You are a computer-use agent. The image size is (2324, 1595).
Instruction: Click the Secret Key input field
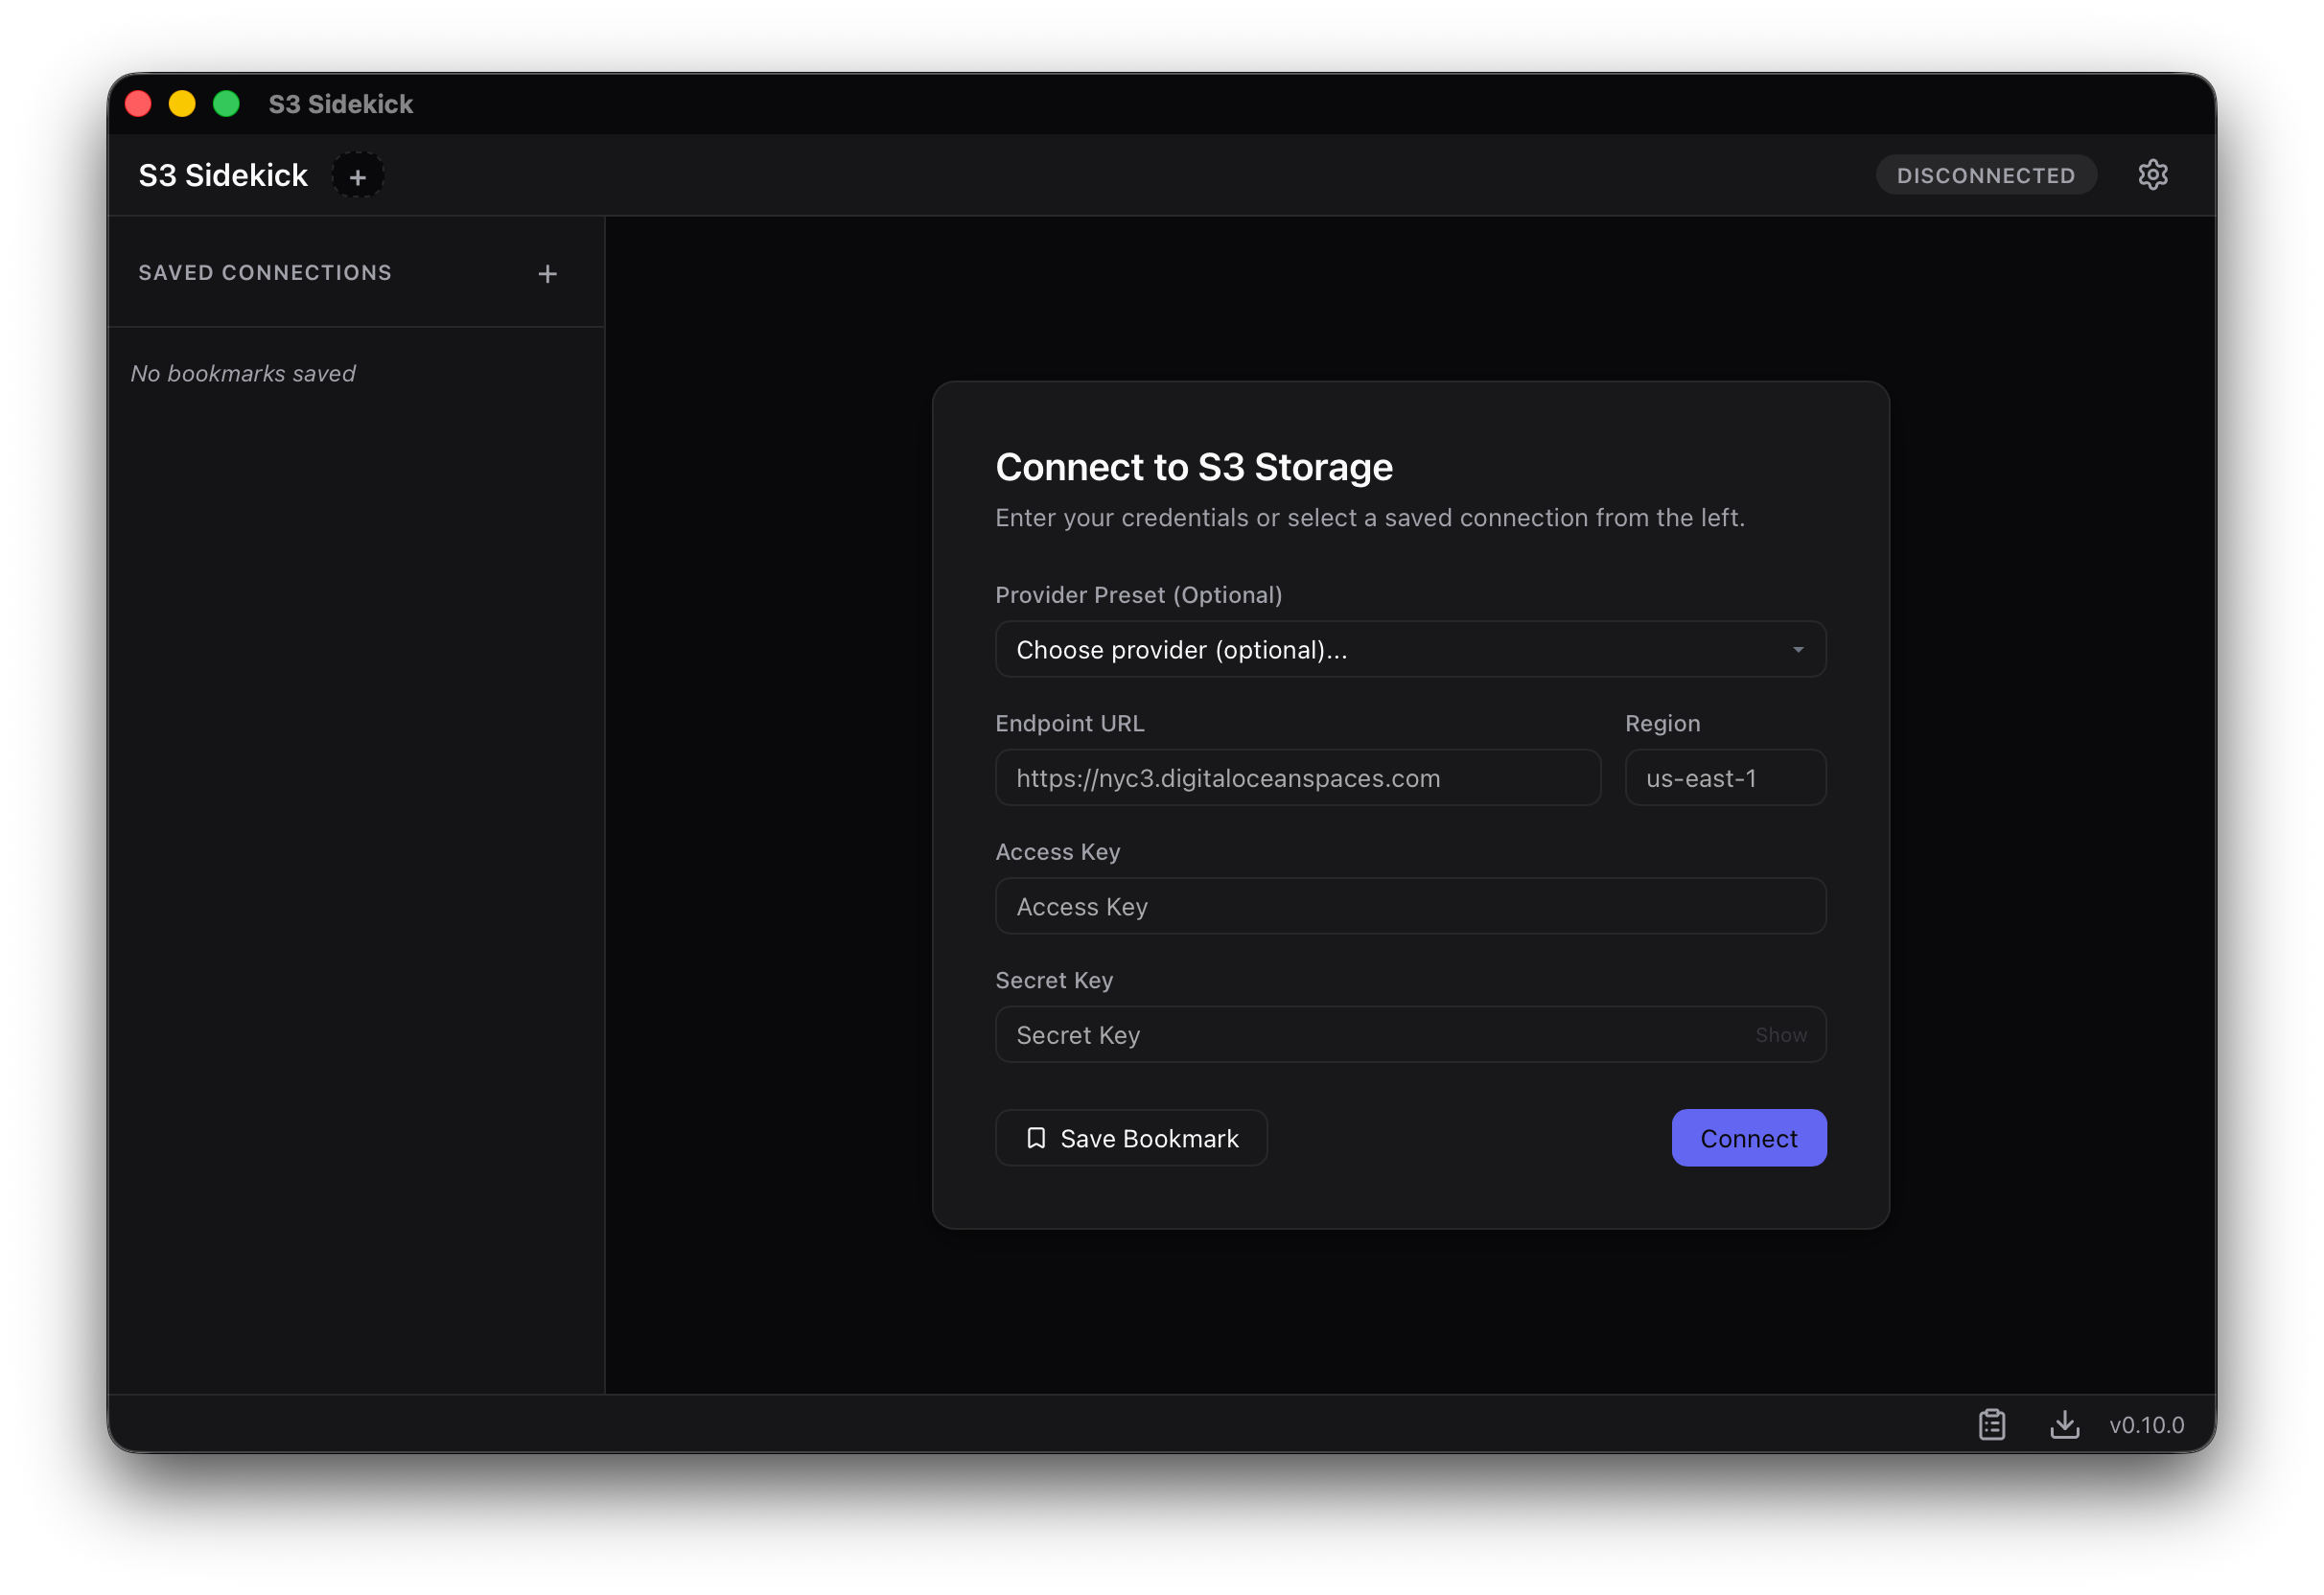click(1410, 1034)
